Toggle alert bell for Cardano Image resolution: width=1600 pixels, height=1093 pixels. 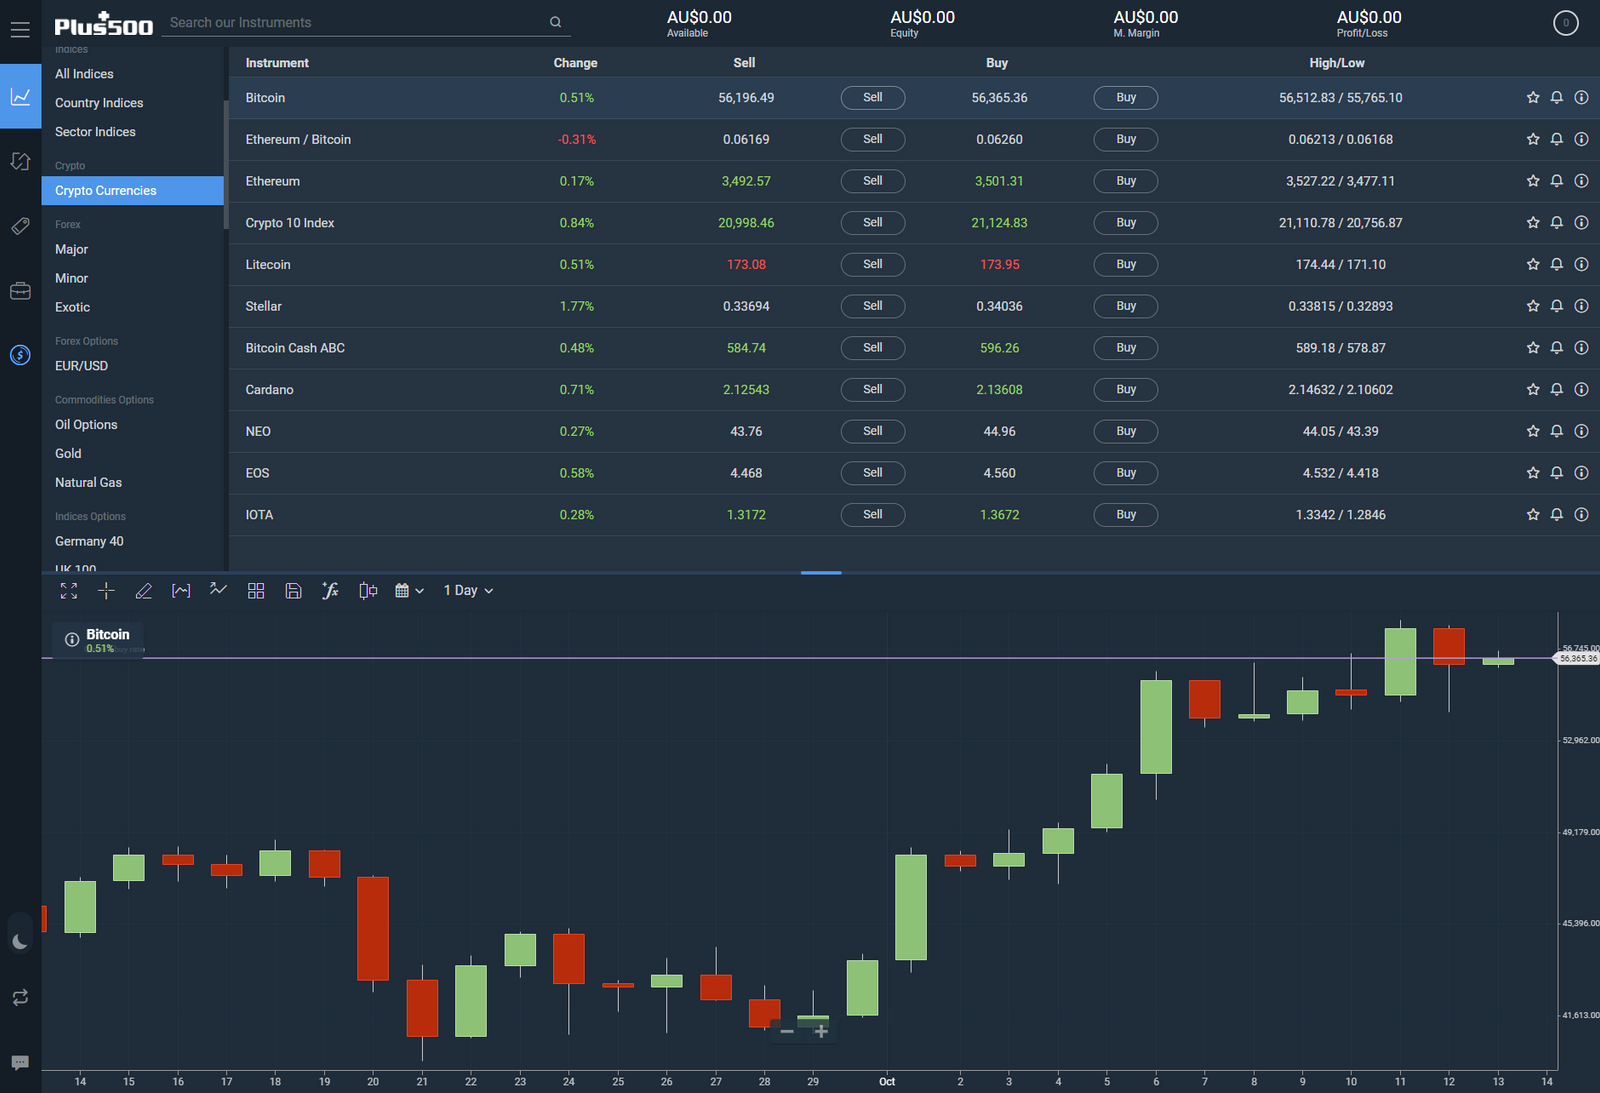point(1557,389)
